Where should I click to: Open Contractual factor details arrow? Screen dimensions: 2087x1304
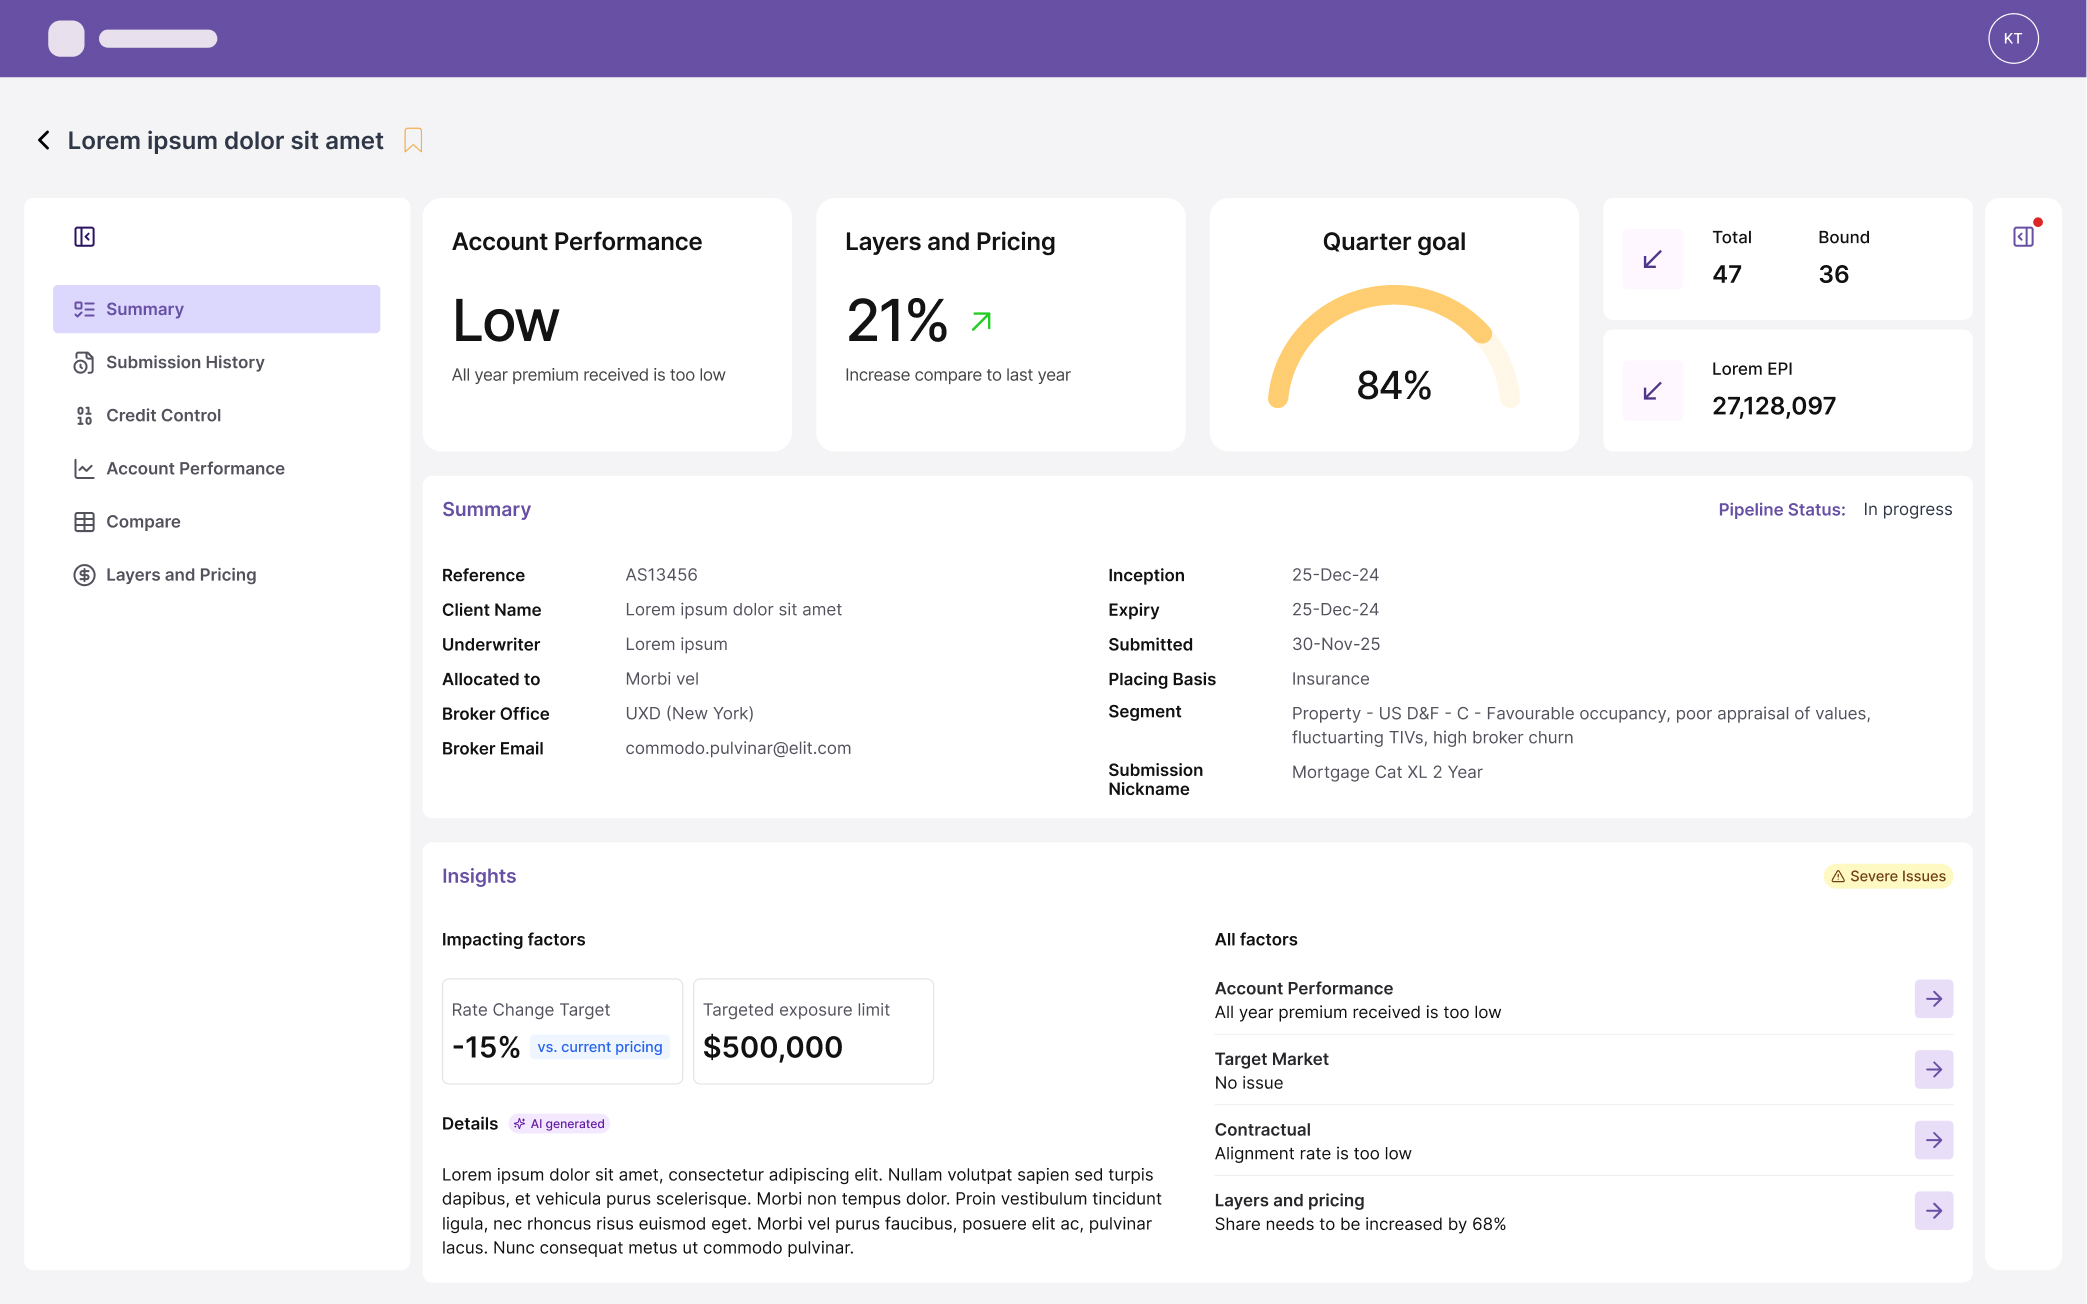click(1933, 1140)
